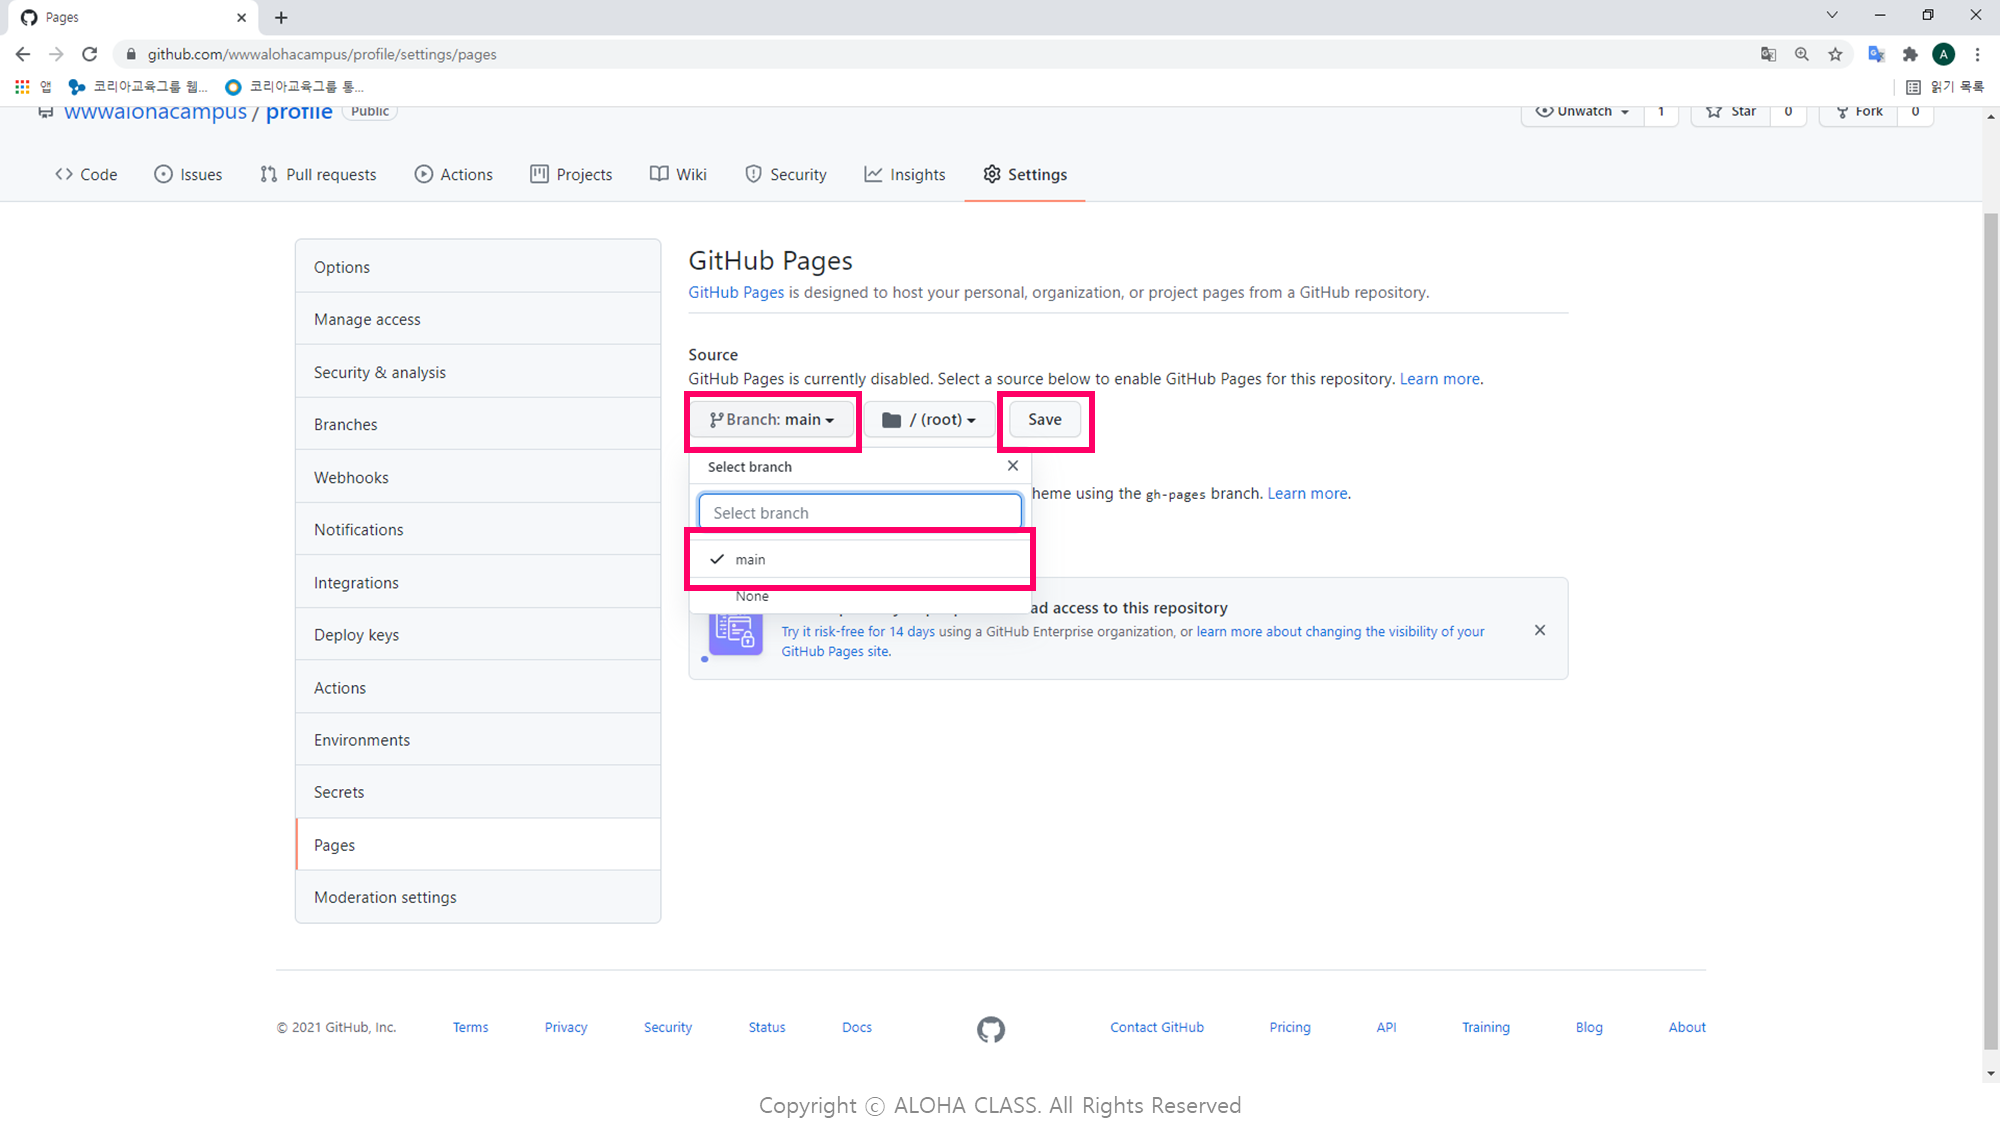Open Pages in settings sidebar
The width and height of the screenshot is (2000, 1130).
tap(478, 845)
